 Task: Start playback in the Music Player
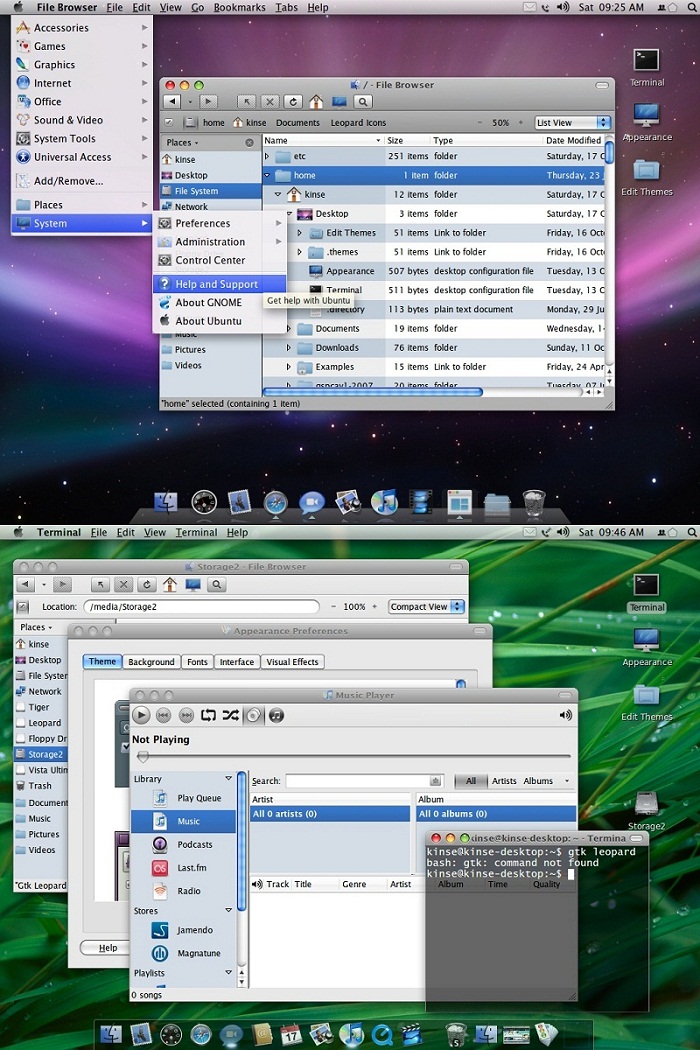[141, 715]
